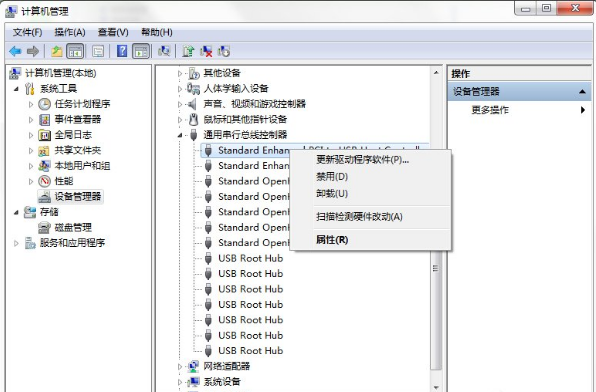Choose 禁用(D) from the context menu
The width and height of the screenshot is (596, 392).
[x=332, y=177]
